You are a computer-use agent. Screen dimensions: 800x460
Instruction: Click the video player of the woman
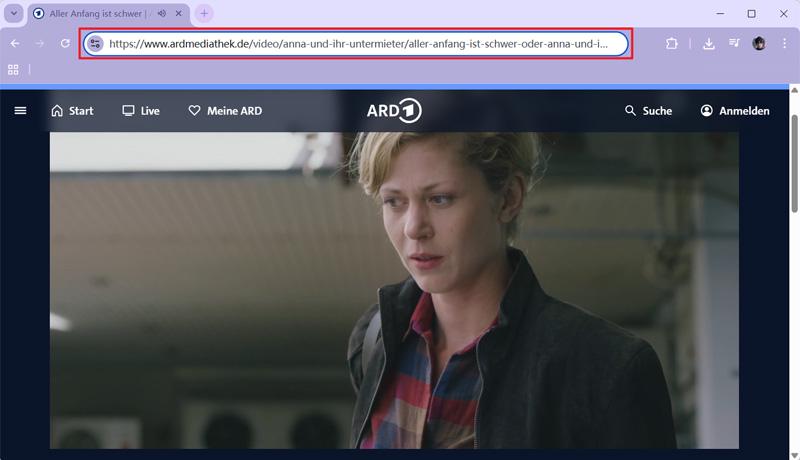pyautogui.click(x=394, y=290)
